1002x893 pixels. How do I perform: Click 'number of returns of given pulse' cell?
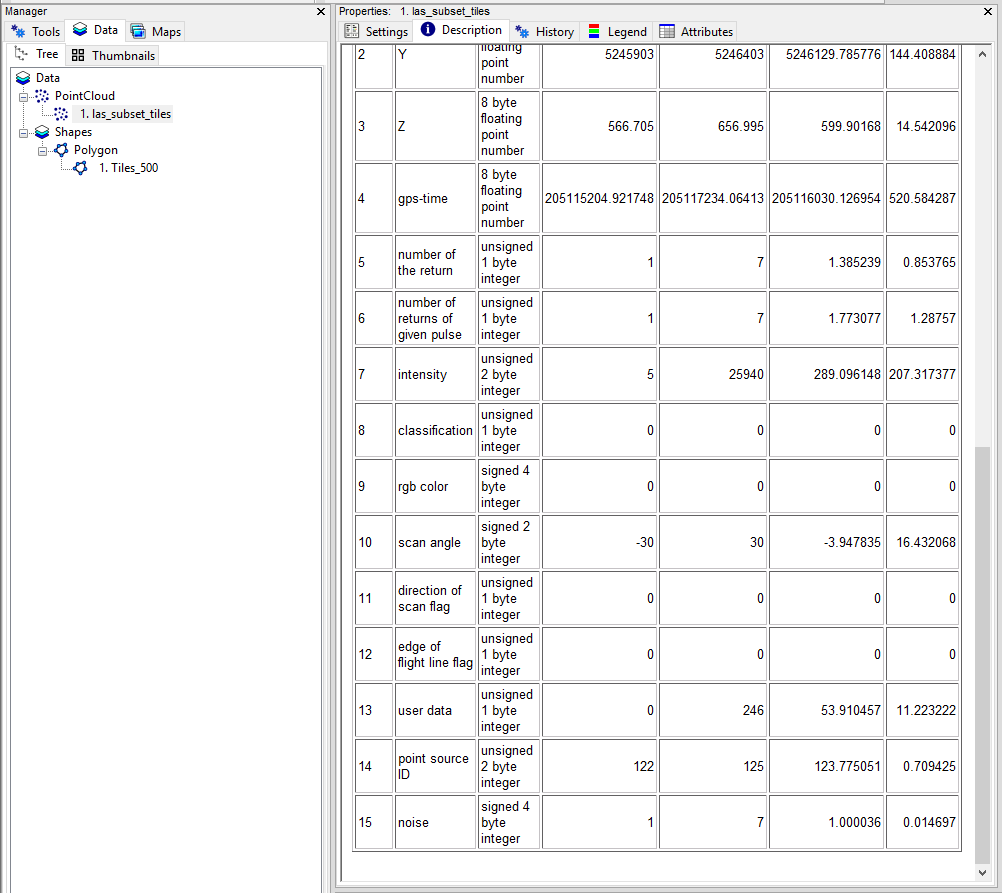[x=435, y=318]
